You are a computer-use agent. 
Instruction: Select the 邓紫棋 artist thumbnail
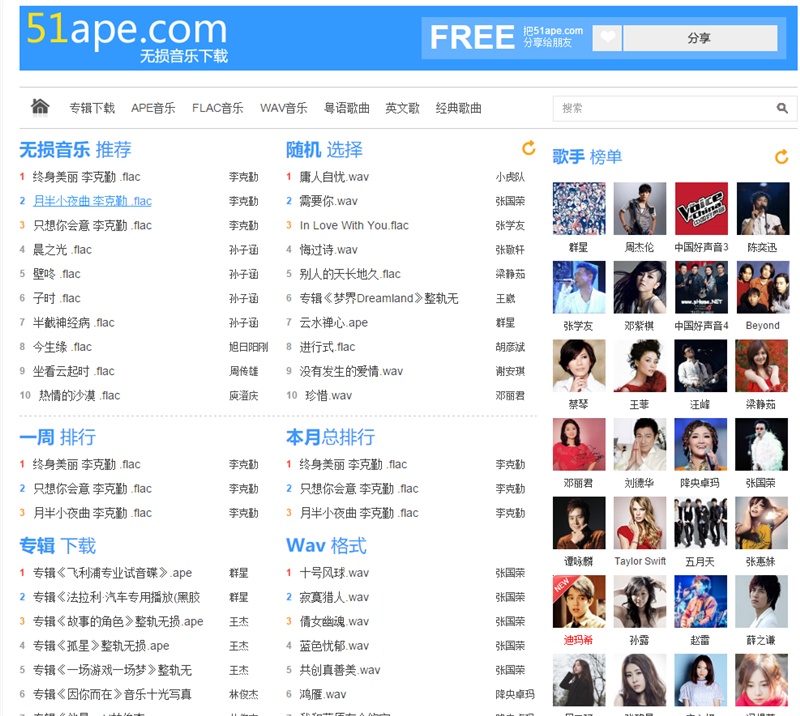coord(640,287)
